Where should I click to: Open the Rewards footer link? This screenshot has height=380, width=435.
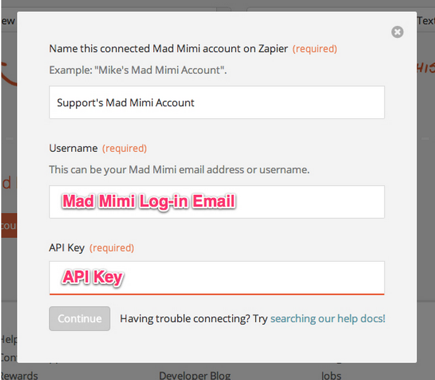[x=19, y=375]
